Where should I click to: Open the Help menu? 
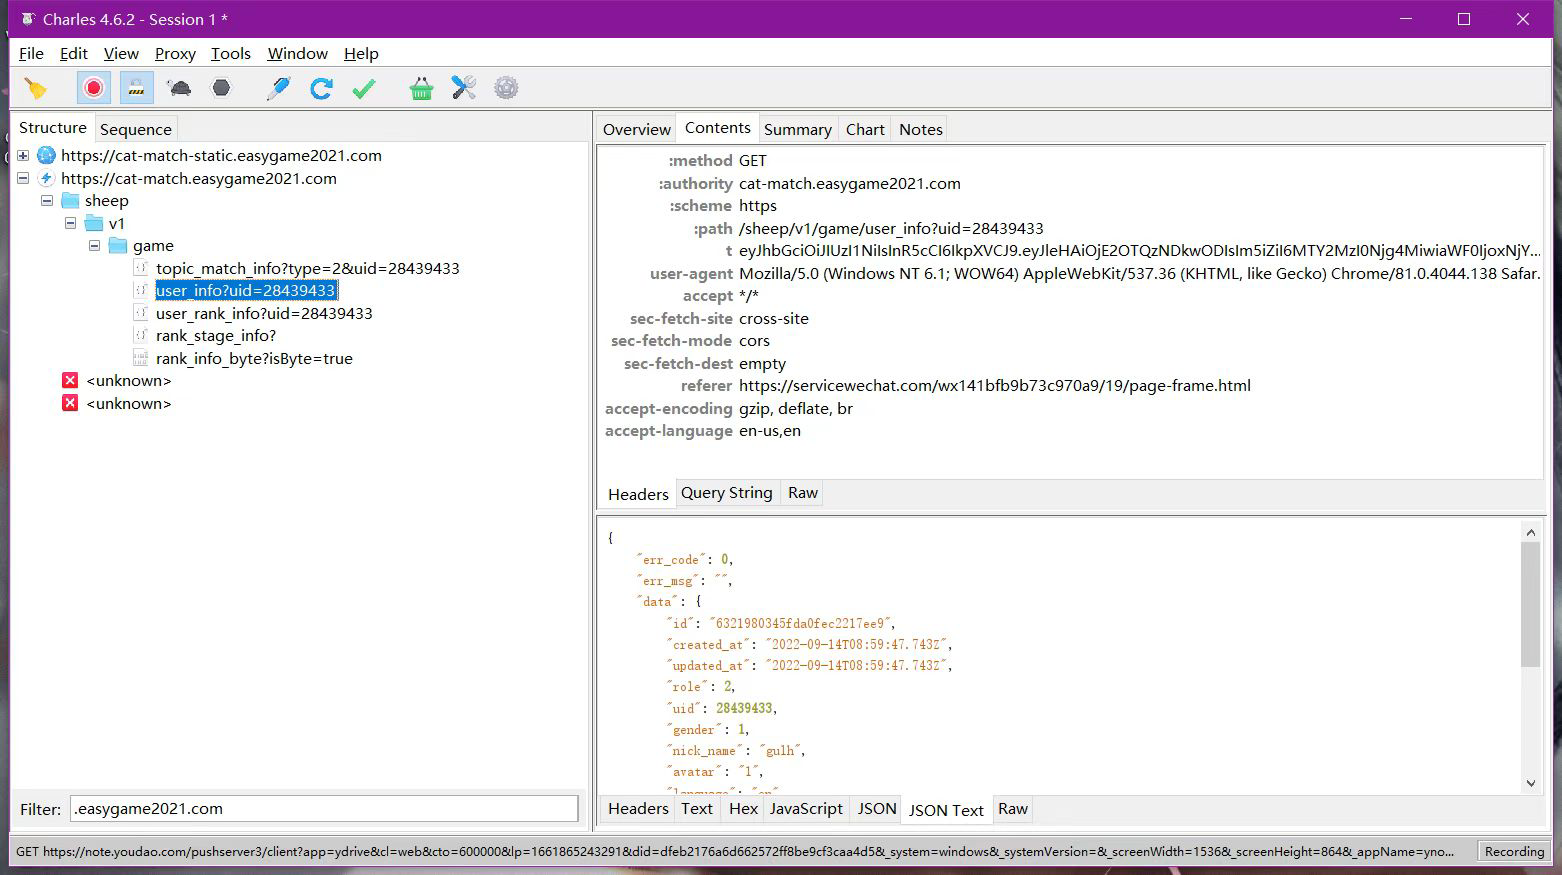click(361, 54)
